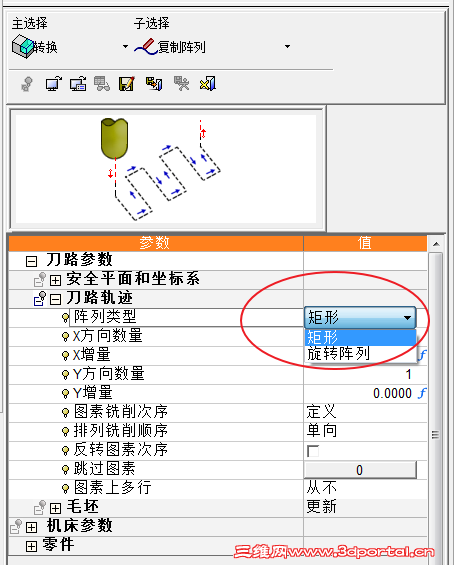Screen dimensions: 454x565
Task: Click the Y增量 value 0.0000
Action: click(x=392, y=393)
